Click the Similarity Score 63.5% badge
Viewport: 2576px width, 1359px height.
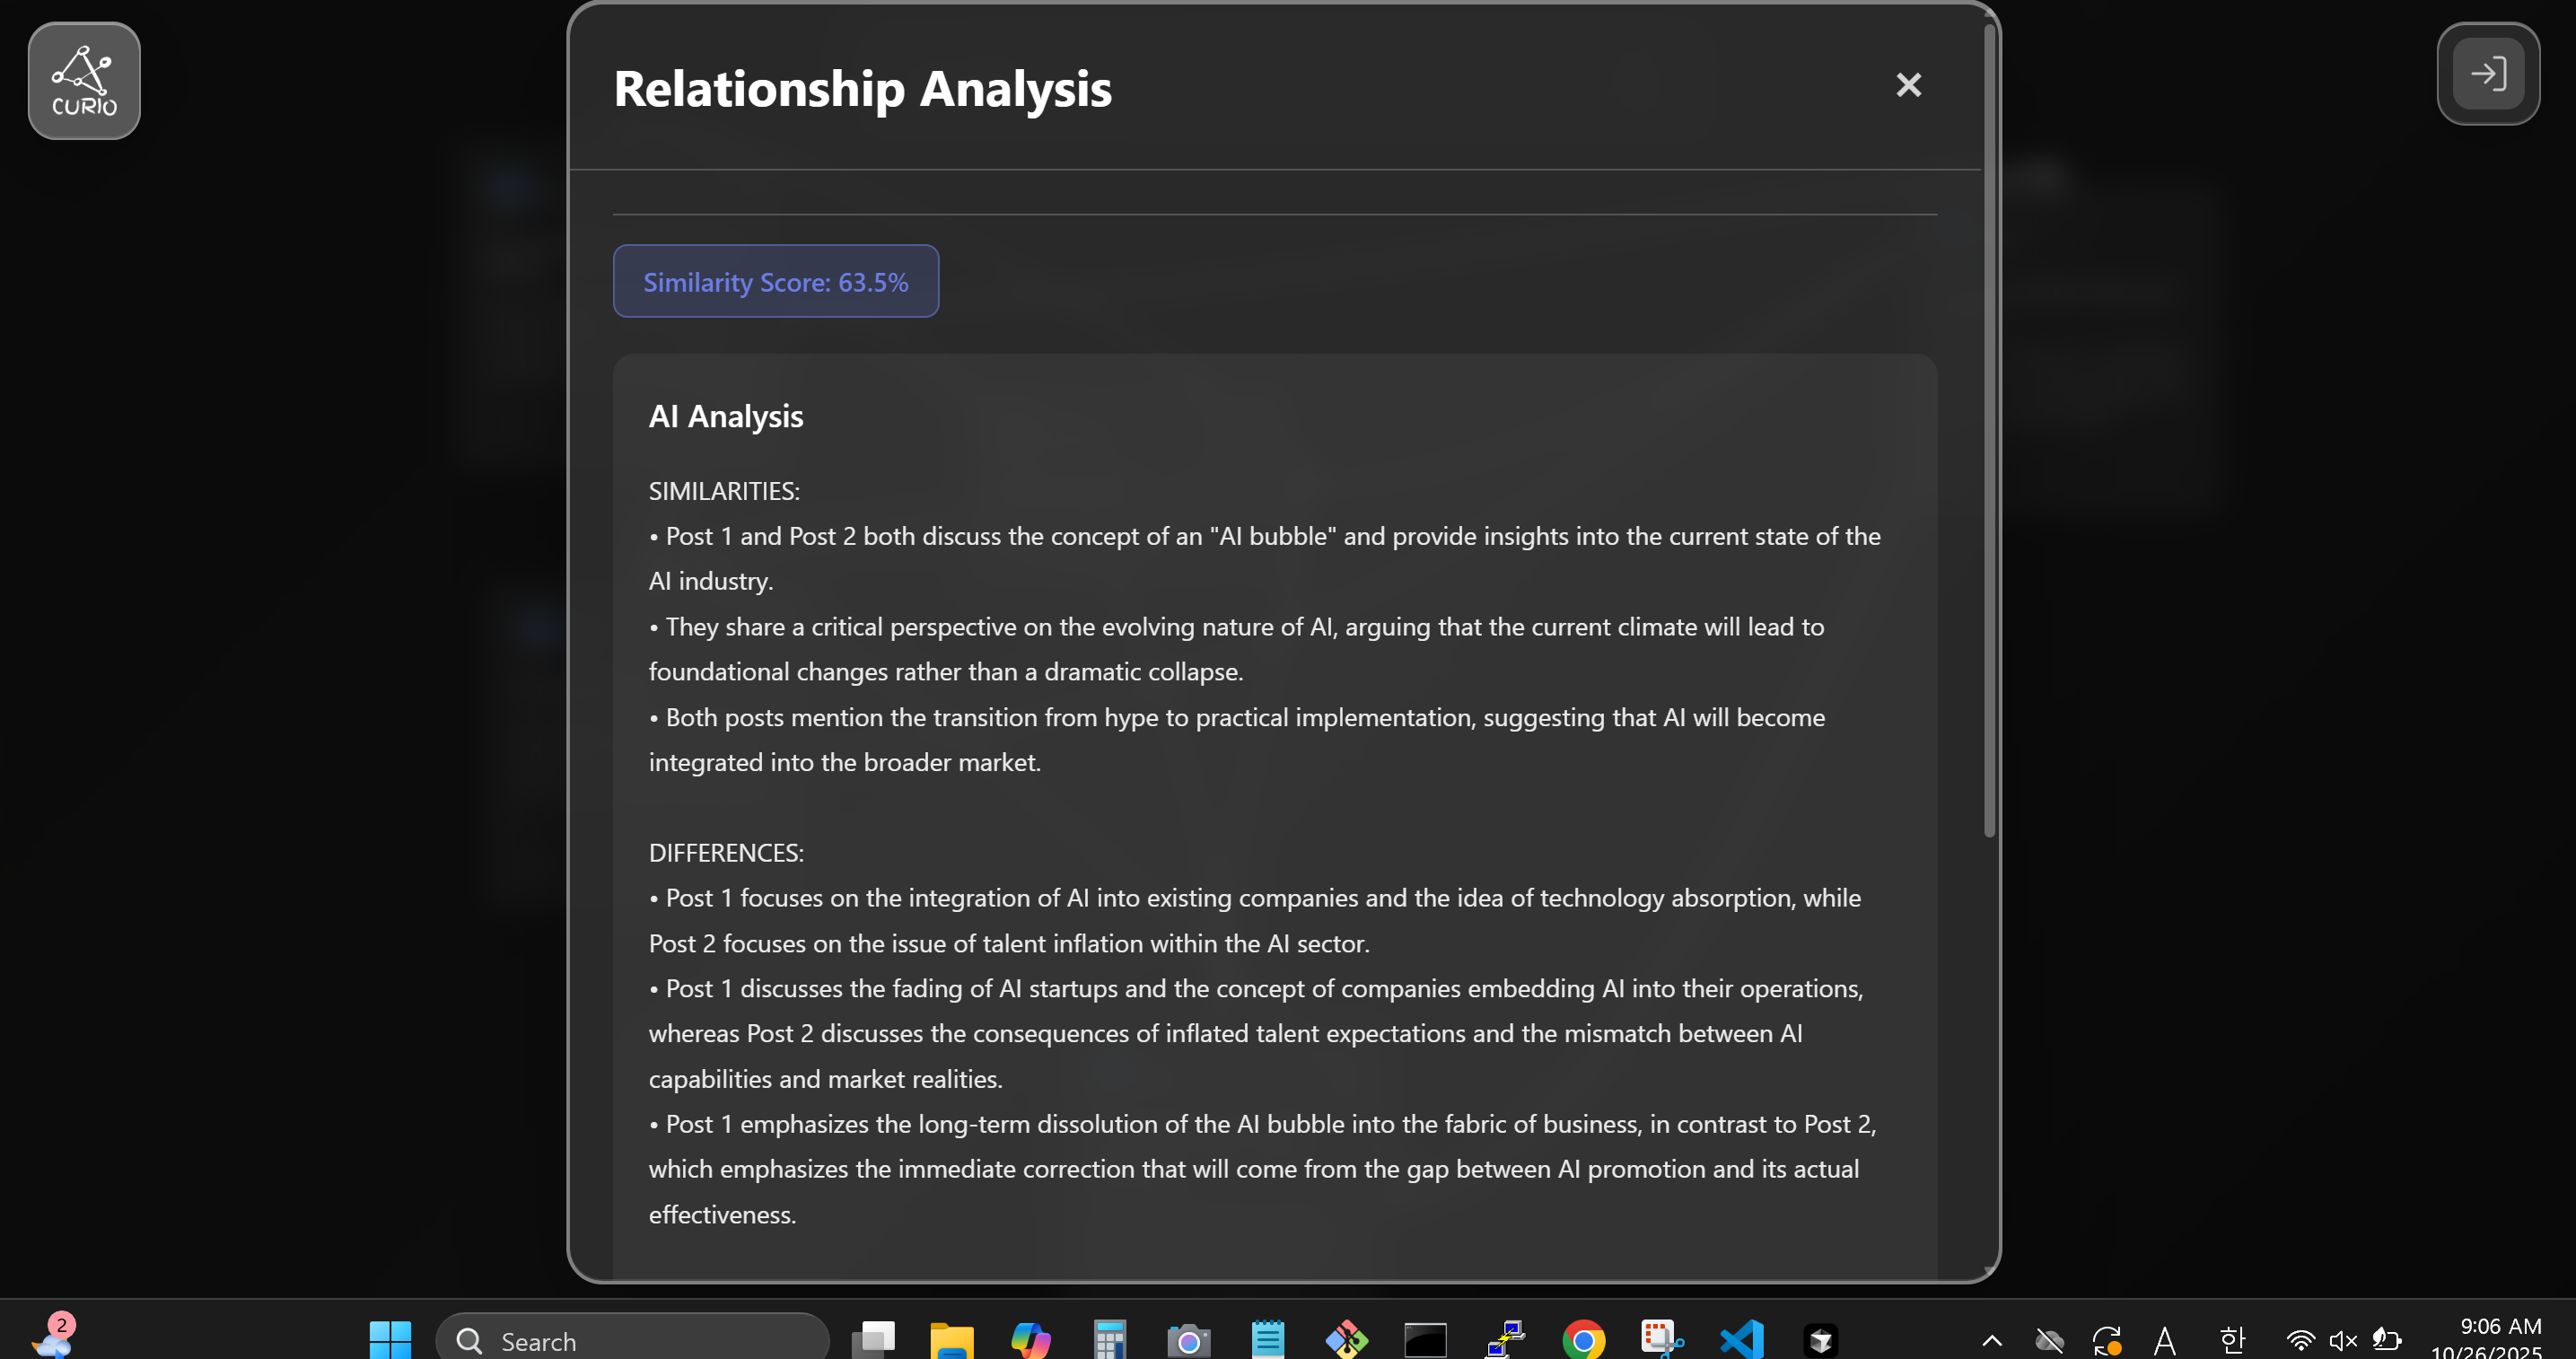click(775, 282)
